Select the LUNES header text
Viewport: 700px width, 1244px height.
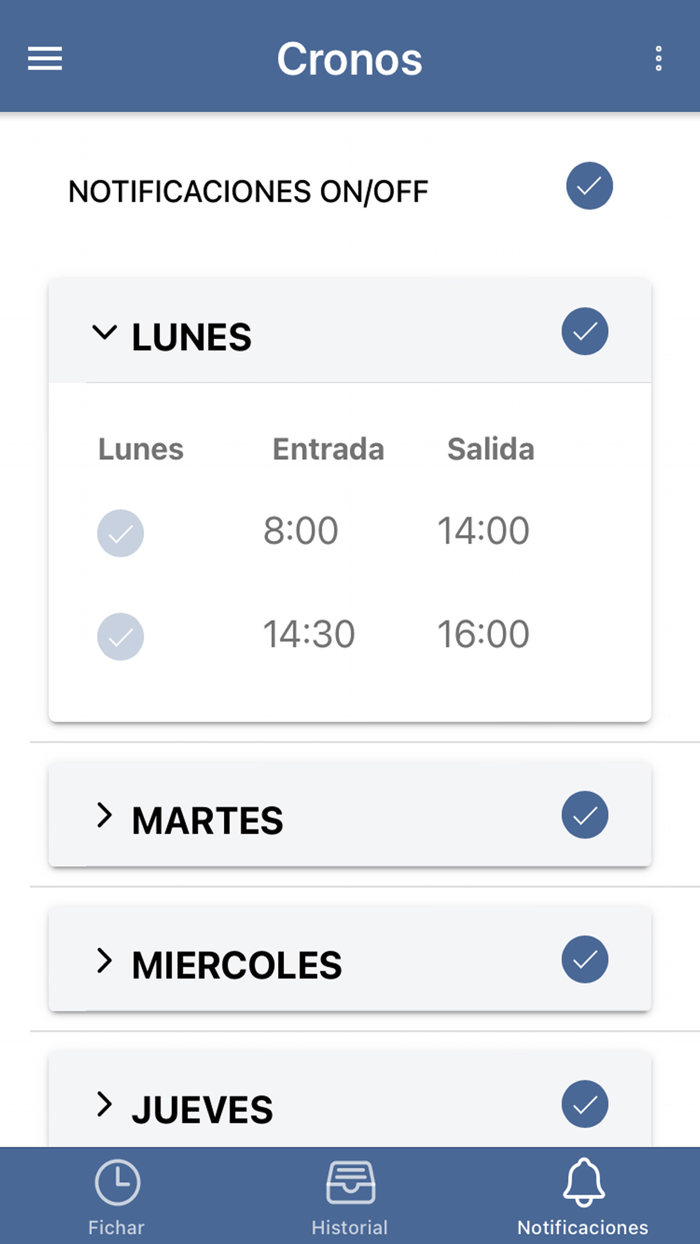(191, 337)
